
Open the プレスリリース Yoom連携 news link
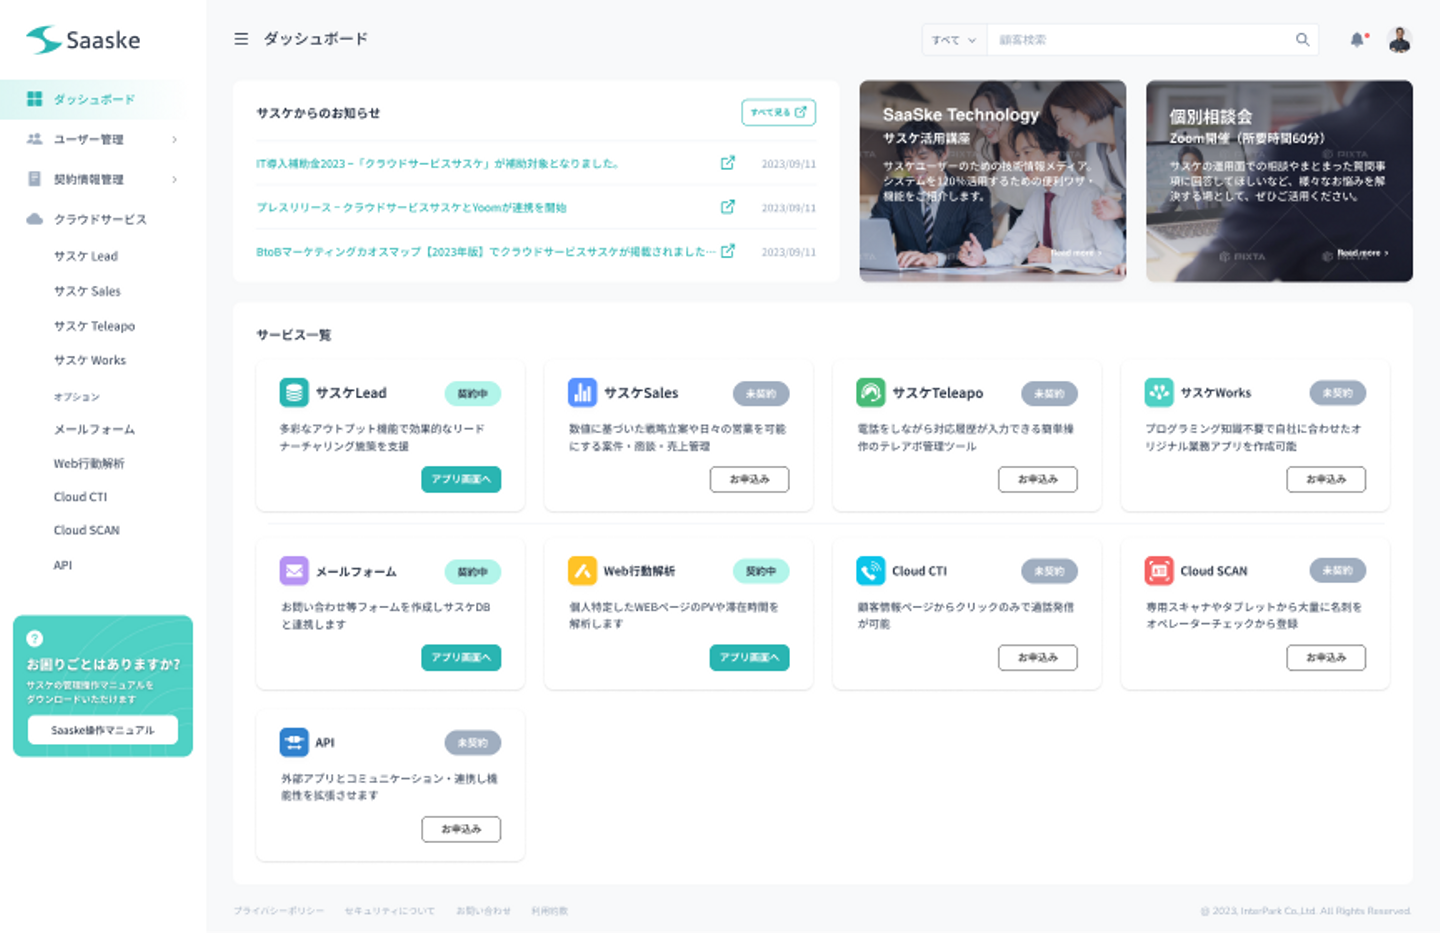411,207
